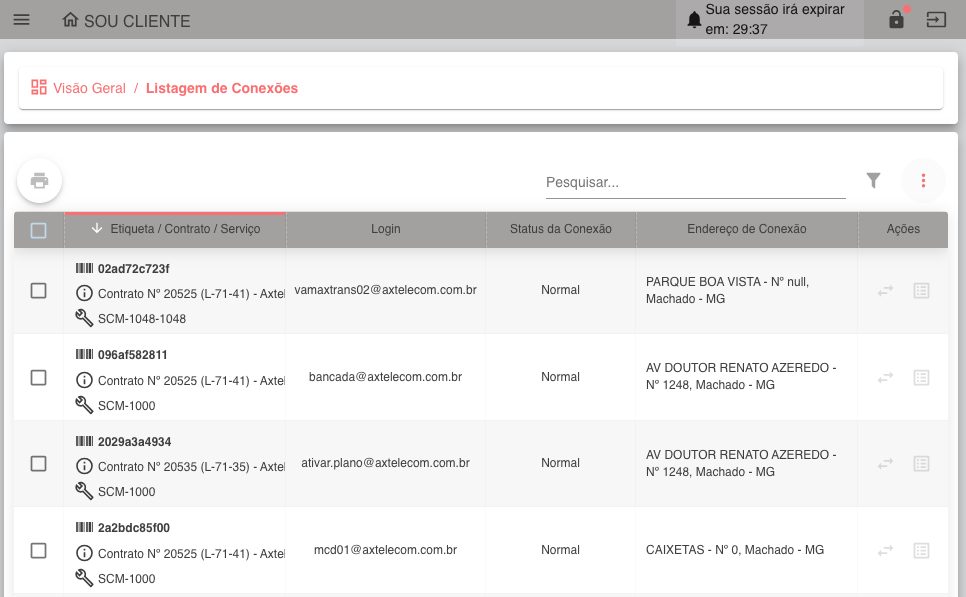Open the filter funnel icon
Image resolution: width=966 pixels, height=597 pixels.
click(x=873, y=180)
